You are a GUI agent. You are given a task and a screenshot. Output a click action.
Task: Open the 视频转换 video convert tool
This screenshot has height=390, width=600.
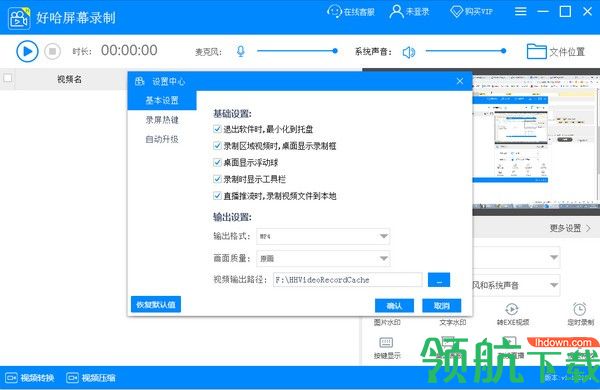coord(30,378)
